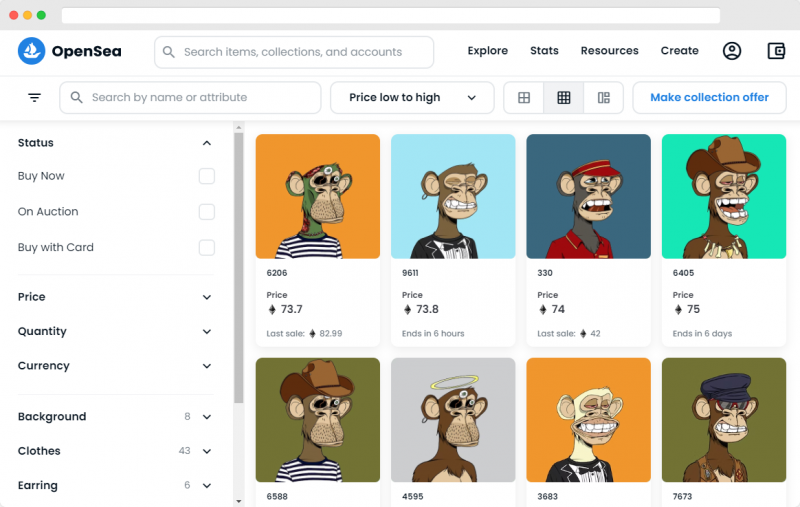The width and height of the screenshot is (800, 507).
Task: Click the Ethereum icon beside 73.7
Action: click(272, 310)
